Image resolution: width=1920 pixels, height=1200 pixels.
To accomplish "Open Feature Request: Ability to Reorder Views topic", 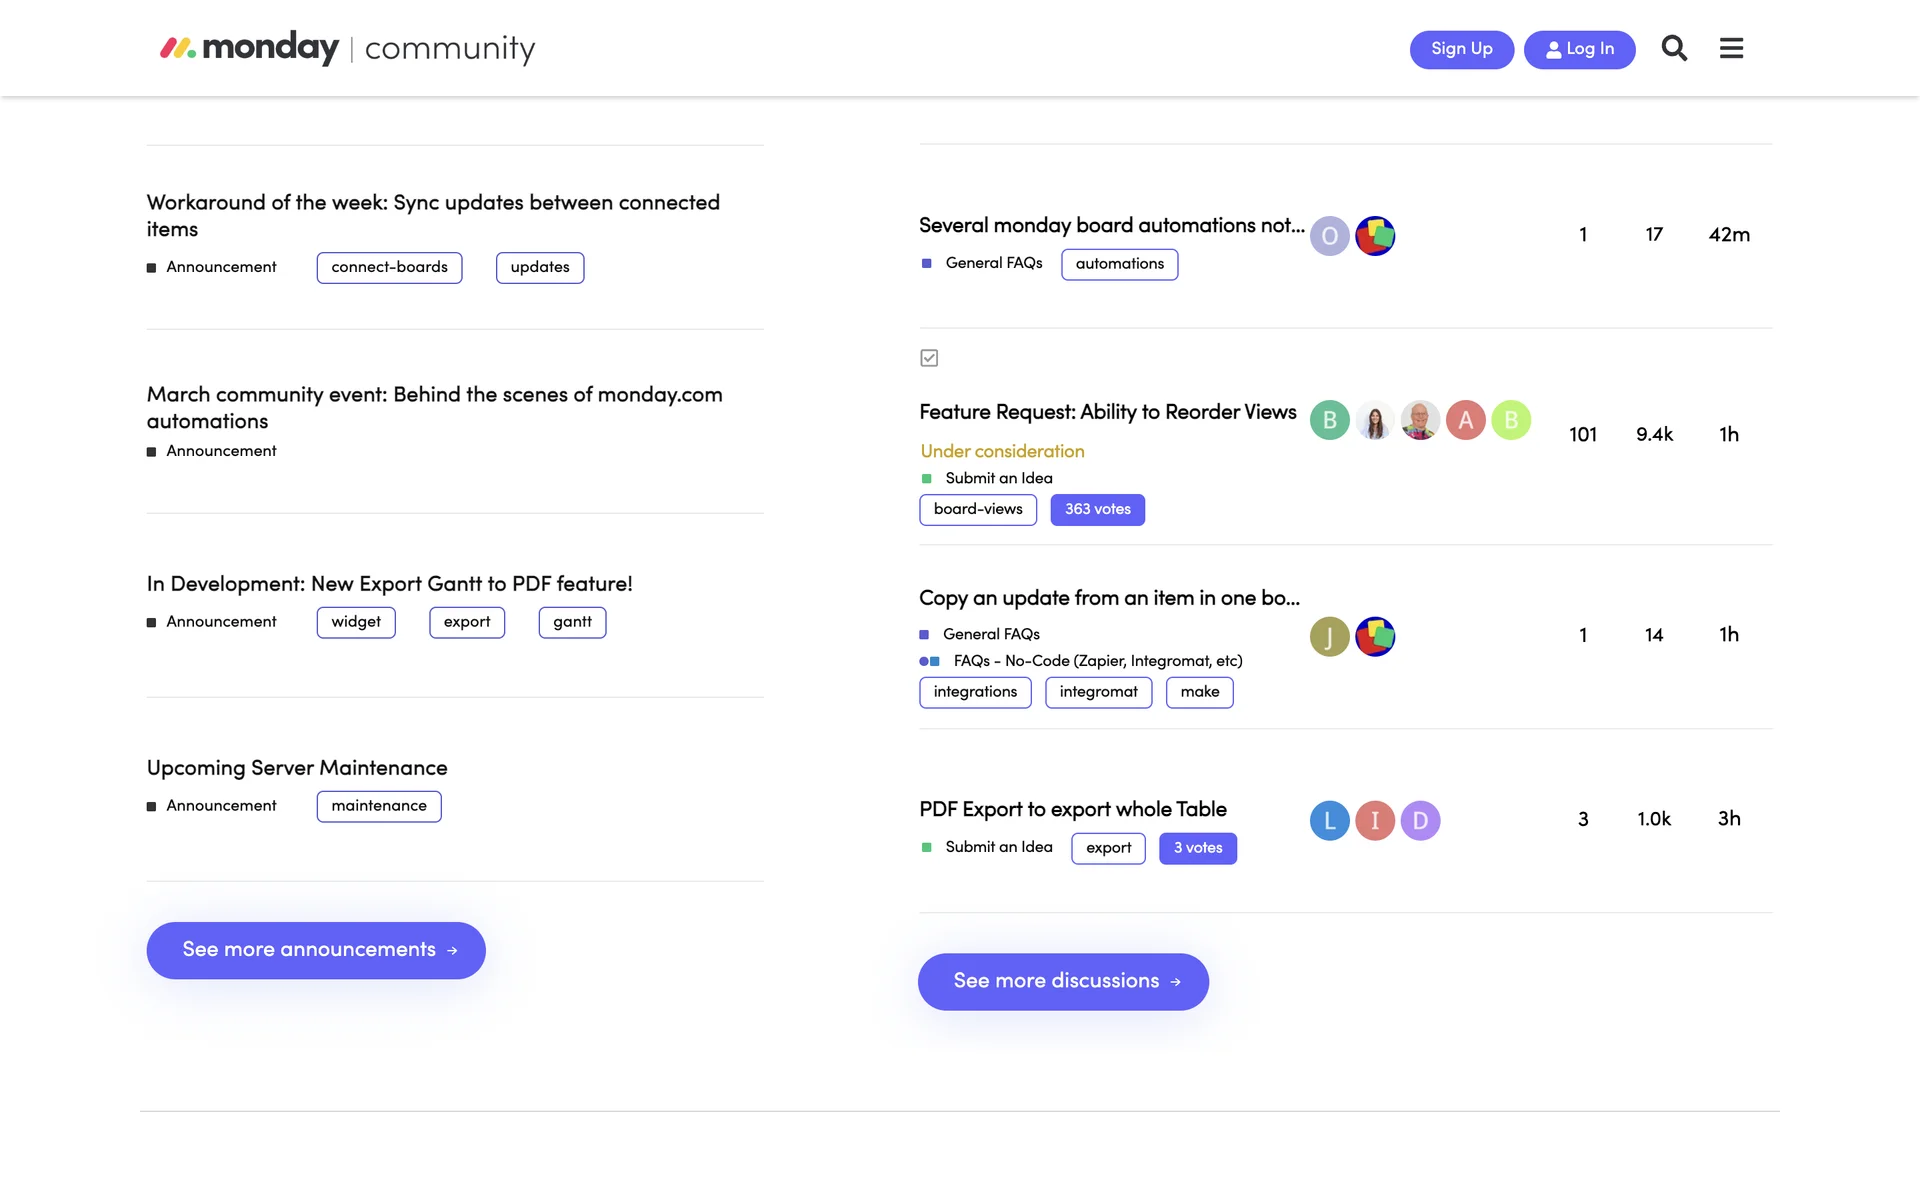I will pos(1107,412).
